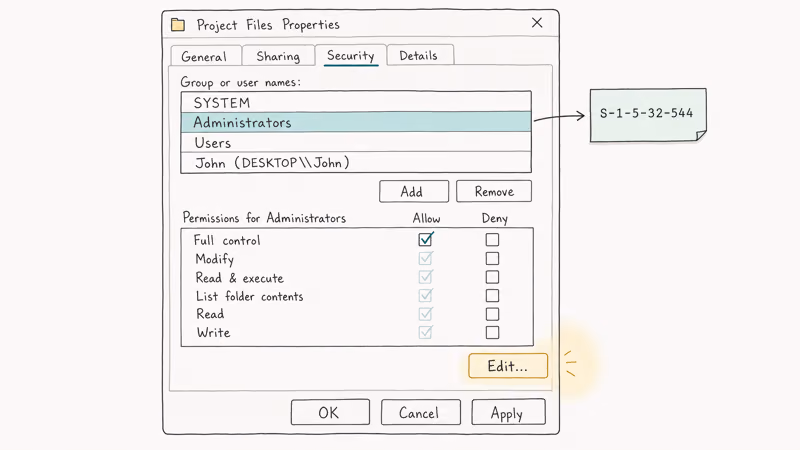Screen dimensions: 800x450
Task: Click Cancel to discard changes
Action: pos(420,412)
